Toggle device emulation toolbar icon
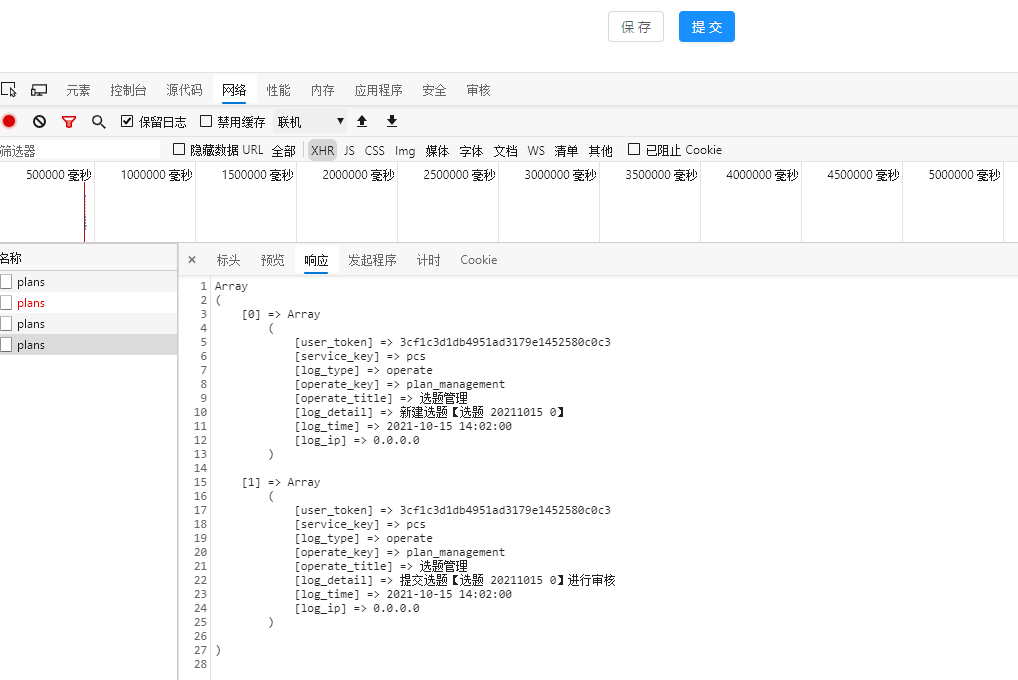 (39, 90)
